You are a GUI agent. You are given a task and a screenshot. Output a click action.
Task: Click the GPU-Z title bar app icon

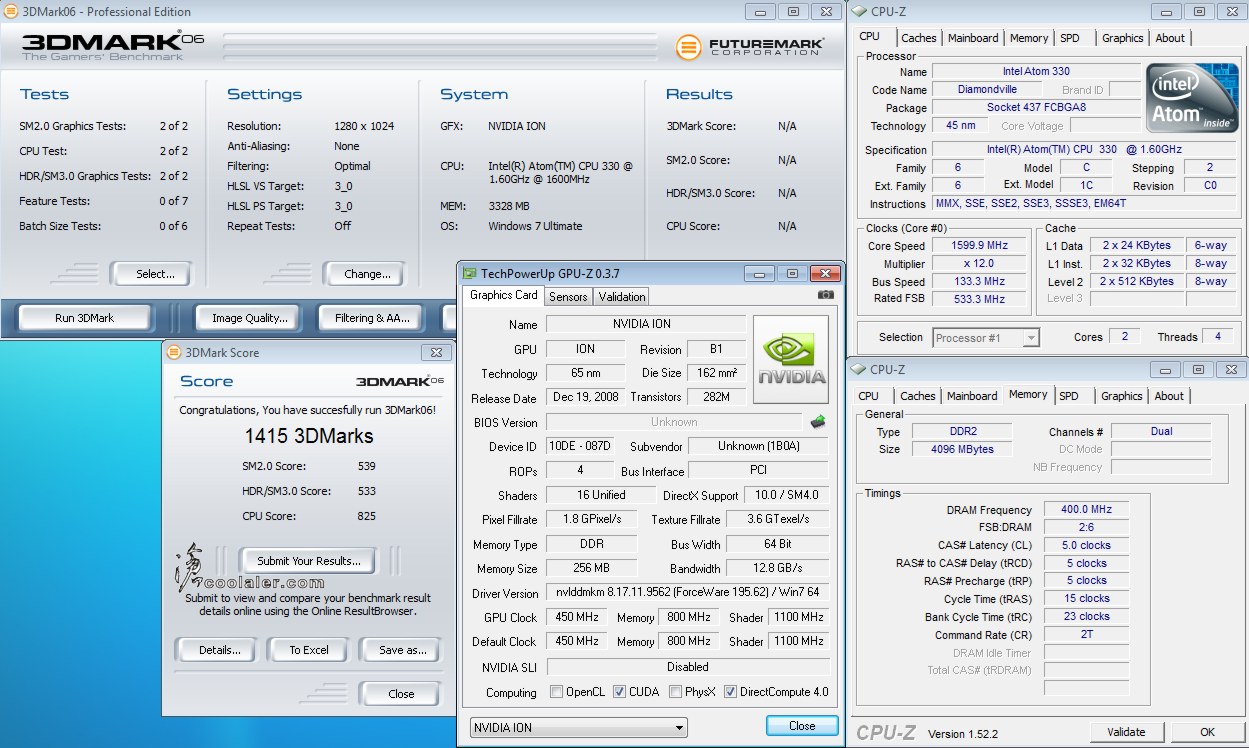coord(470,273)
